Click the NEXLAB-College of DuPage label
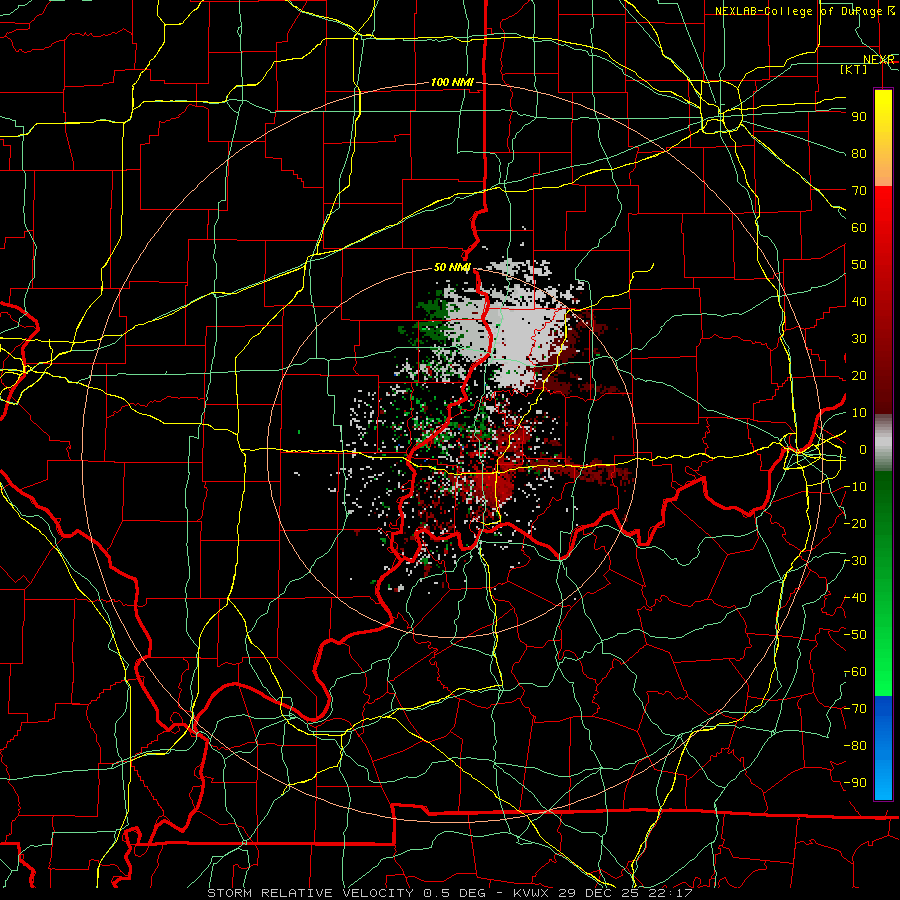This screenshot has height=900, width=900. (801, 11)
